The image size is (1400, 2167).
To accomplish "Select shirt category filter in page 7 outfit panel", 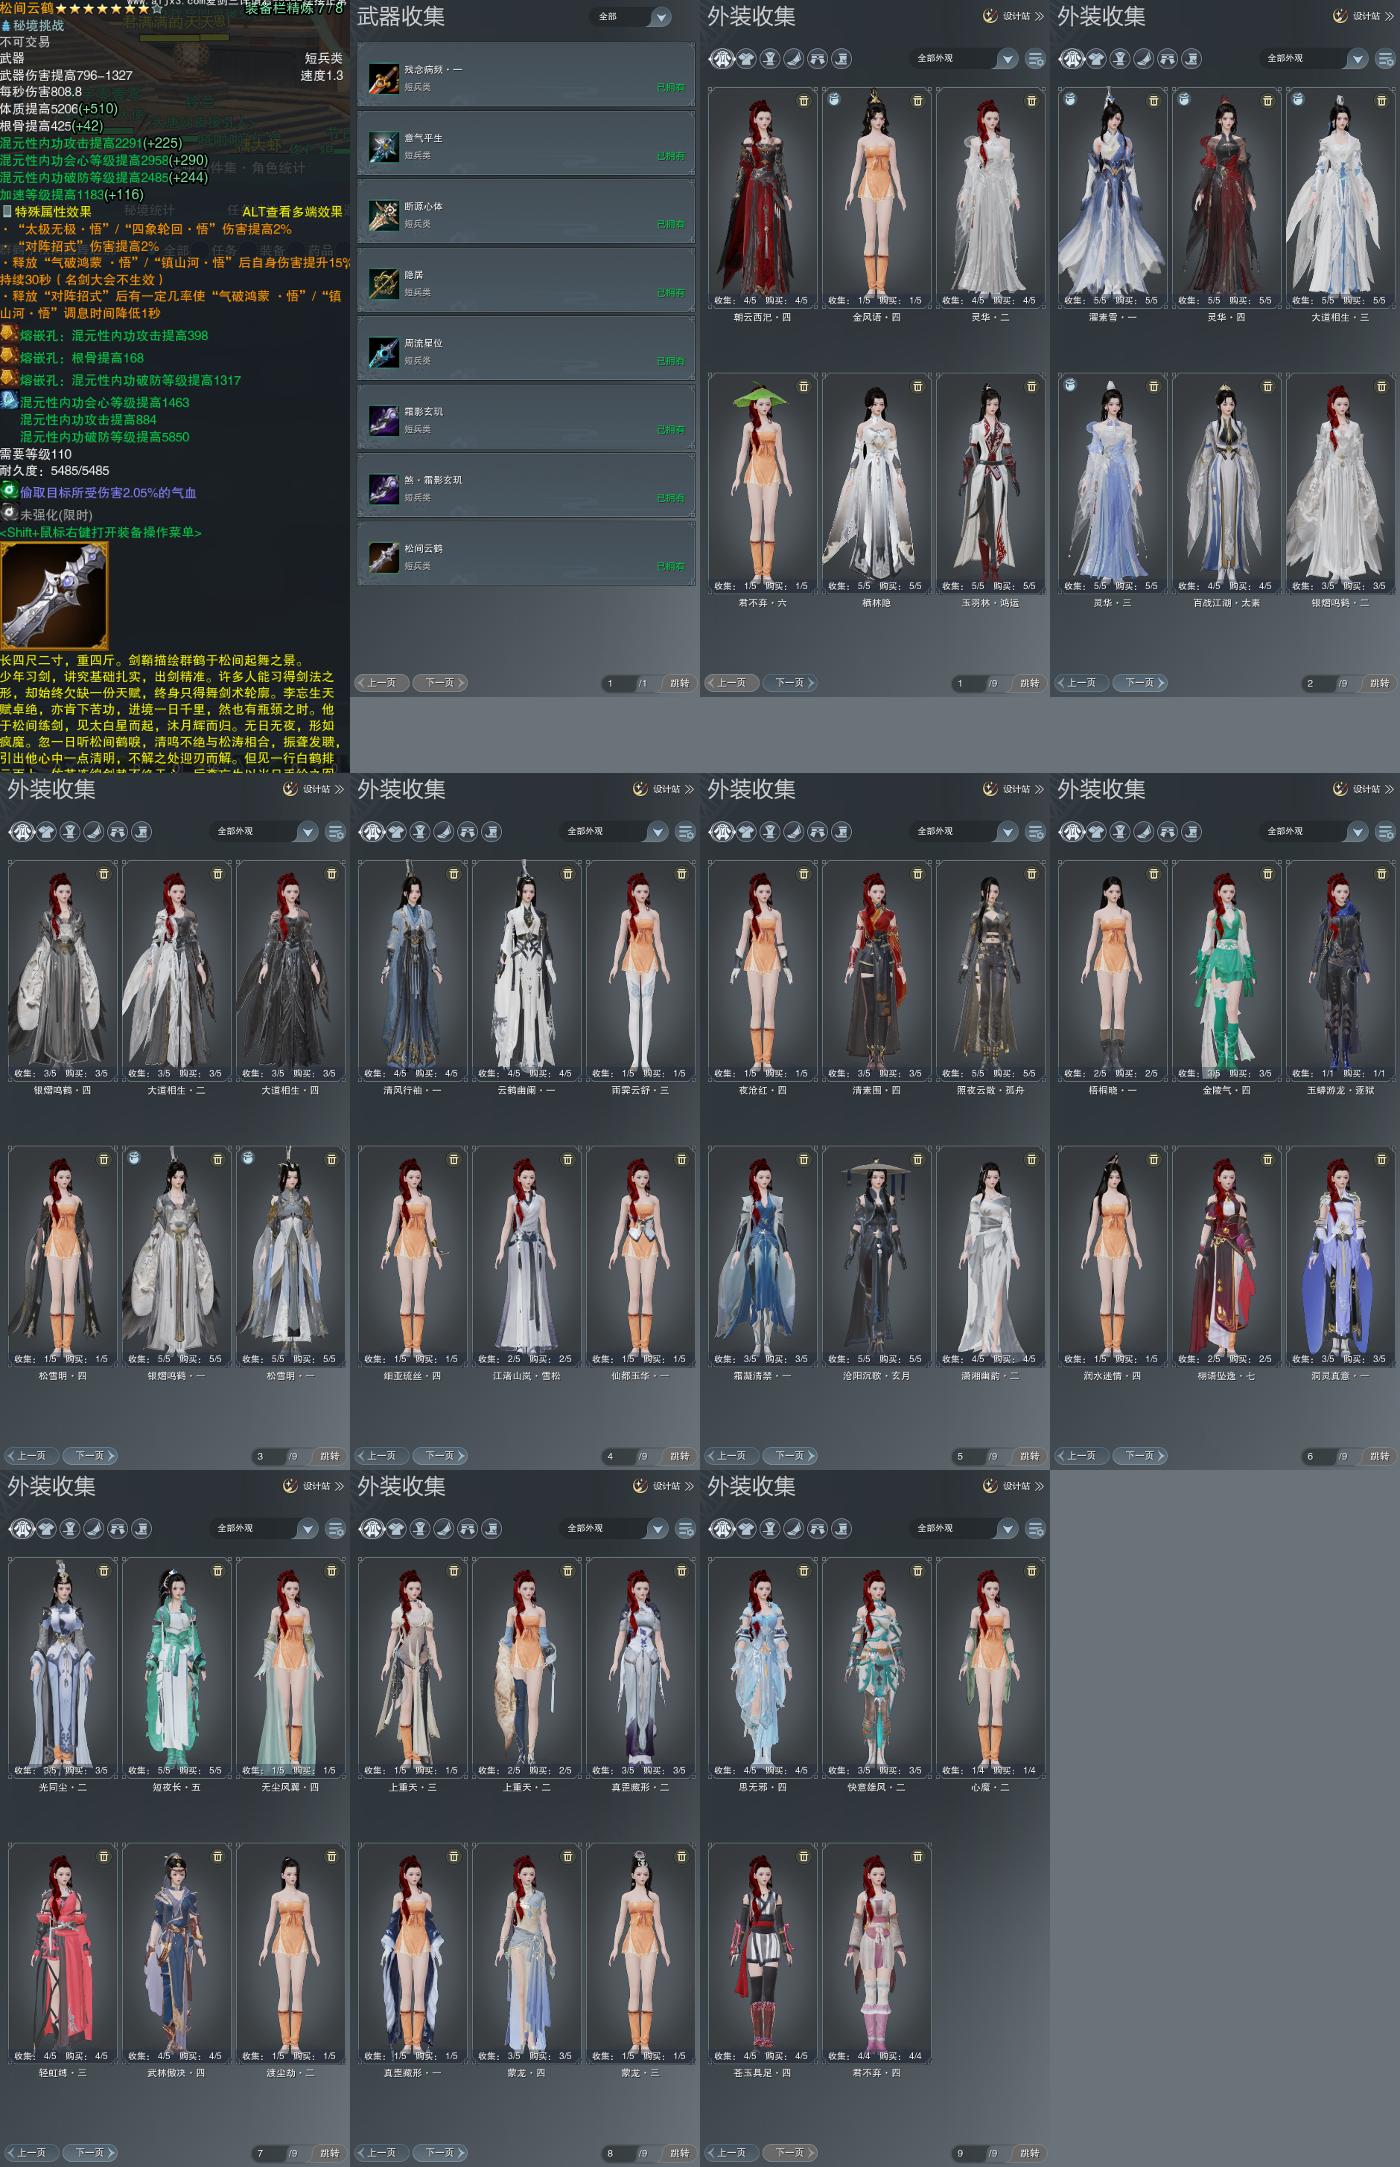I will point(46,1529).
